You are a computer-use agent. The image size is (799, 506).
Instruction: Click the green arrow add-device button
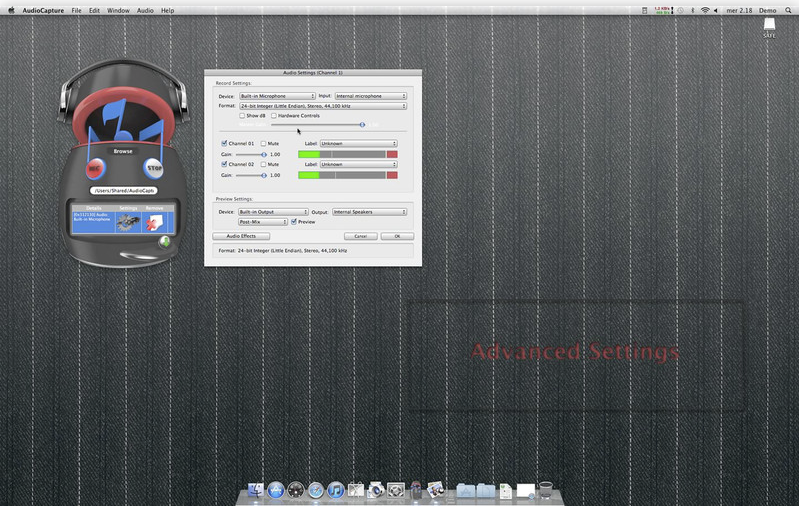[165, 242]
